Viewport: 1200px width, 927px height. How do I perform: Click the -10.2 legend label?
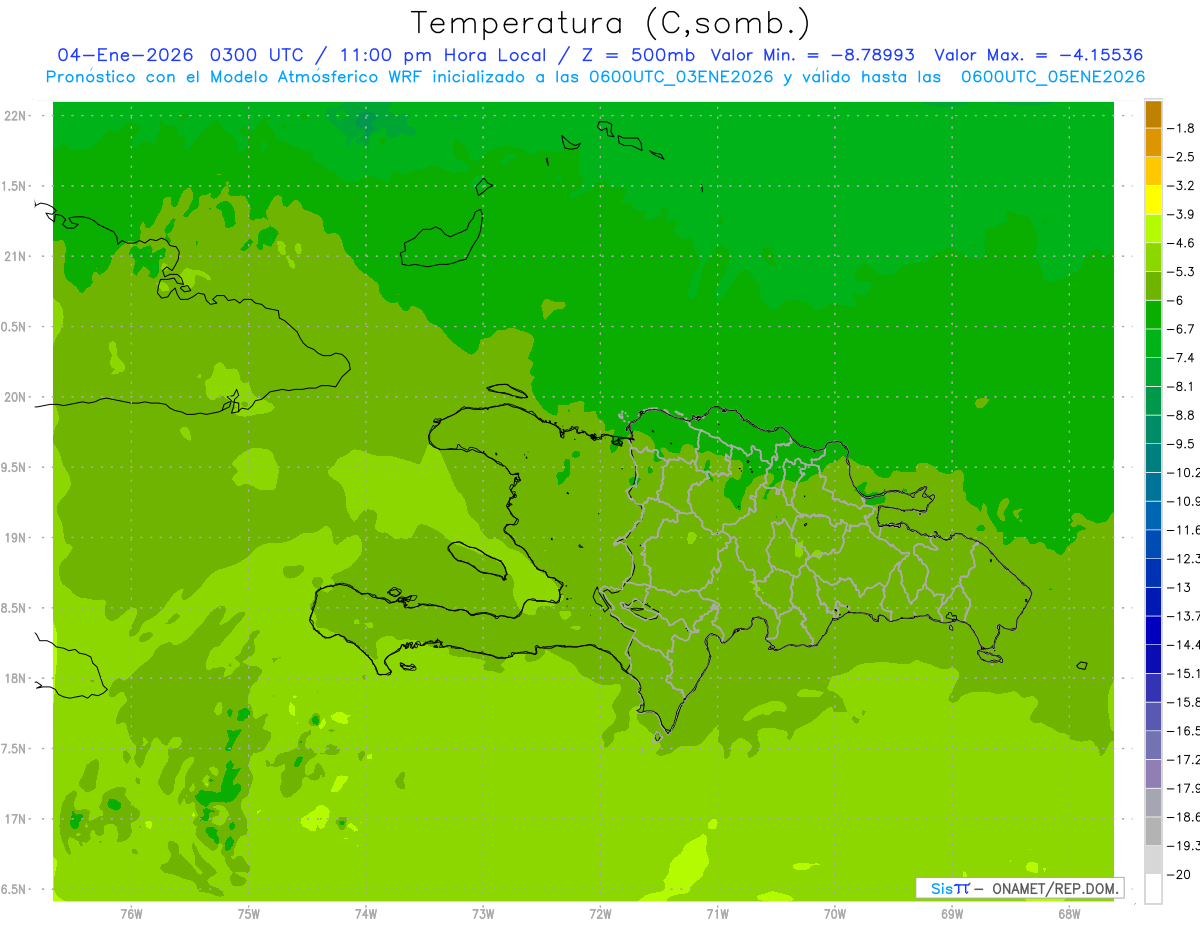pyautogui.click(x=1187, y=472)
